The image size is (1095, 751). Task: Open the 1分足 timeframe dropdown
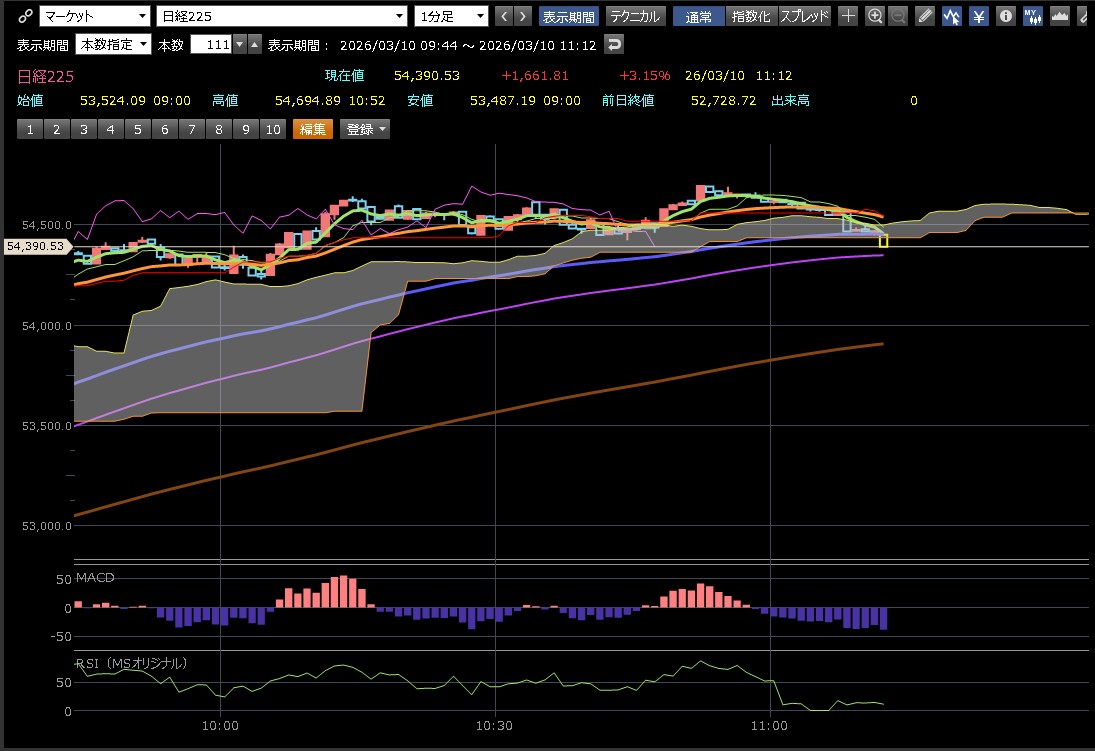(451, 16)
